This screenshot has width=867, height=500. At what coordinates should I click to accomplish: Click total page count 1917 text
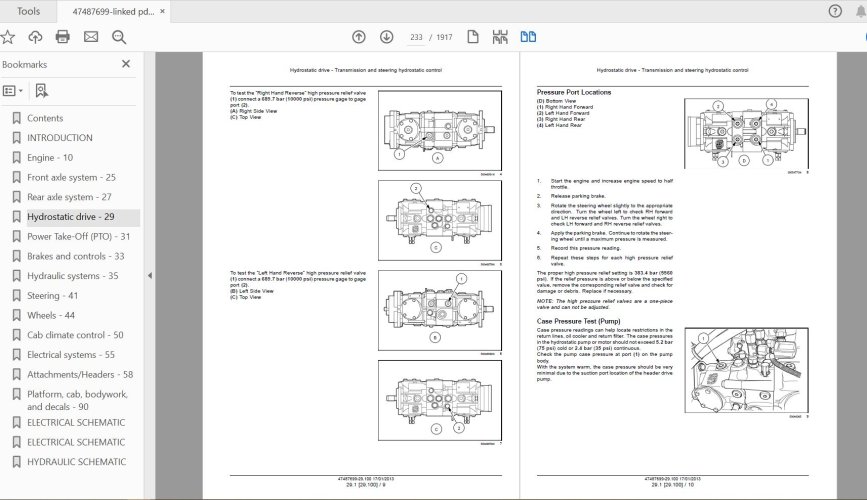(x=444, y=37)
